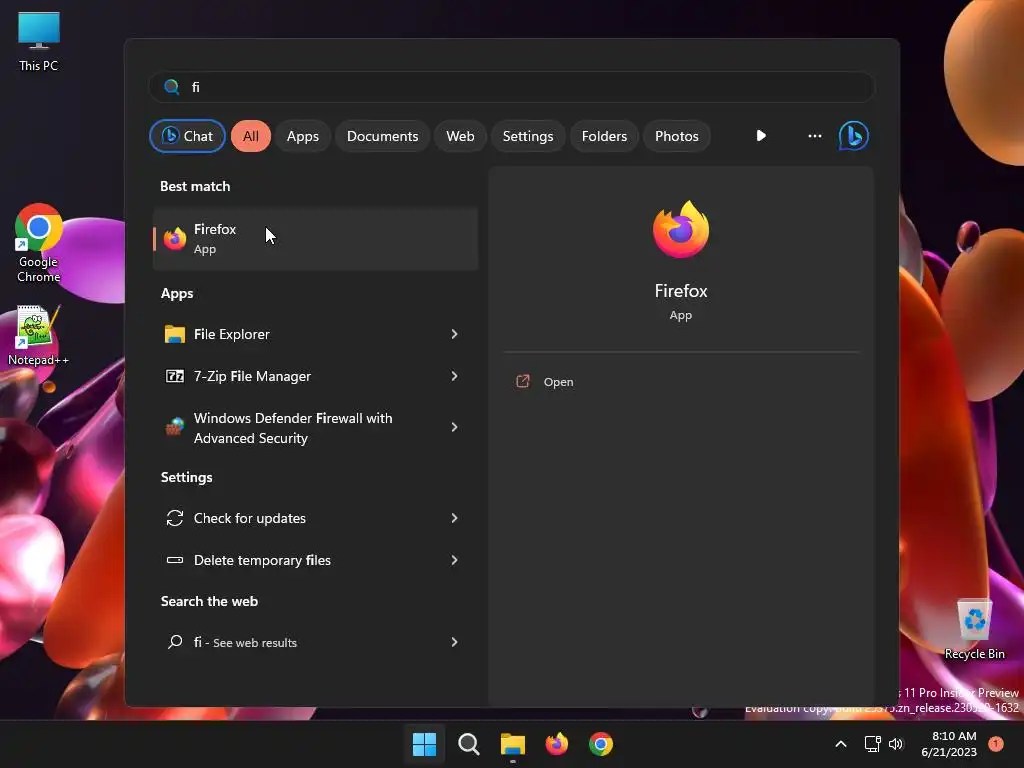Select File Explorer app result
The height and width of the screenshot is (768, 1024).
[315, 334]
